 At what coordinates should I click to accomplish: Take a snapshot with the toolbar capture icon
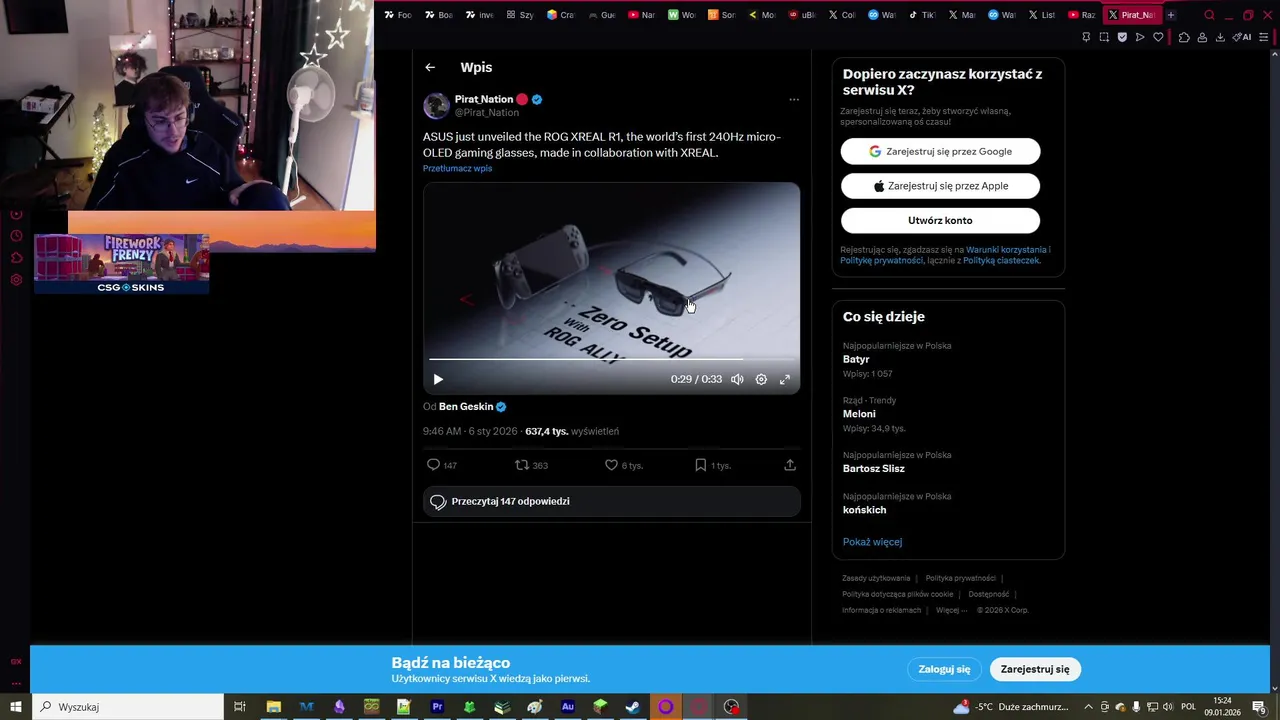1104,37
